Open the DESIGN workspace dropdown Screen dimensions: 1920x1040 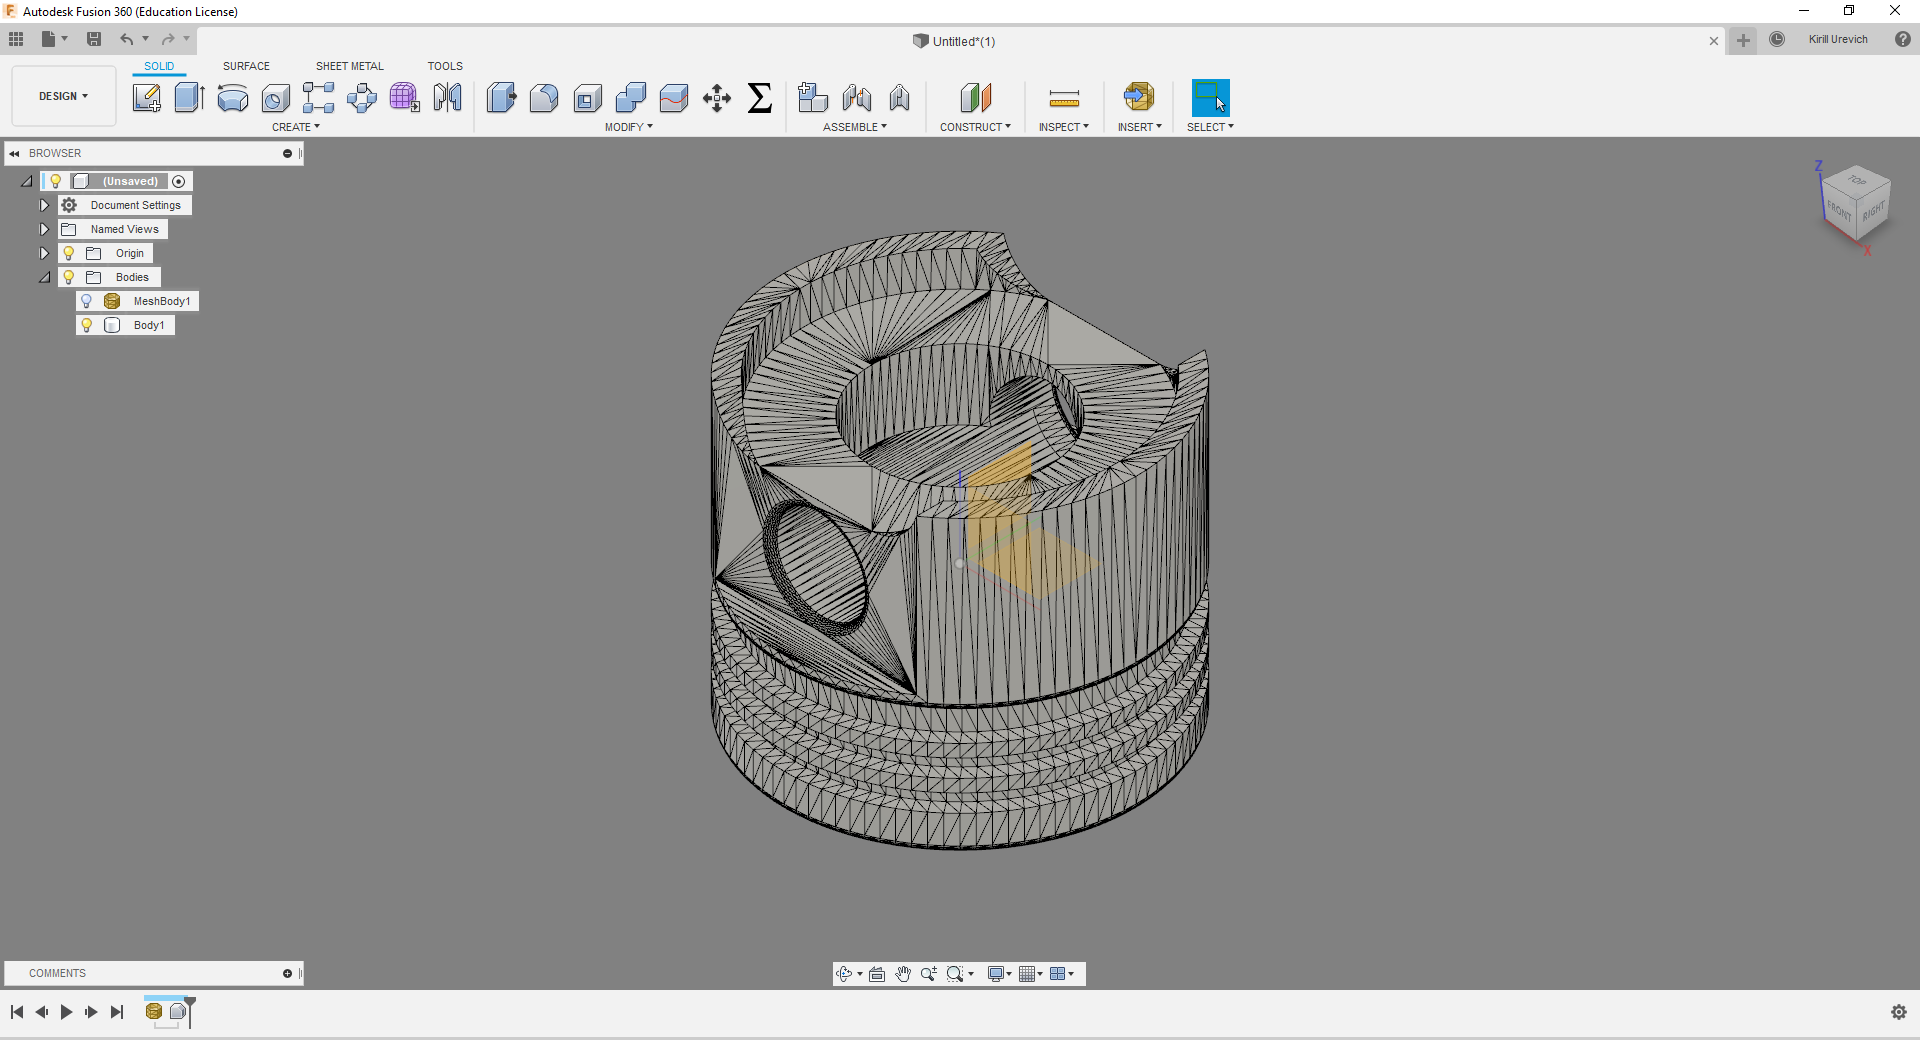point(64,96)
